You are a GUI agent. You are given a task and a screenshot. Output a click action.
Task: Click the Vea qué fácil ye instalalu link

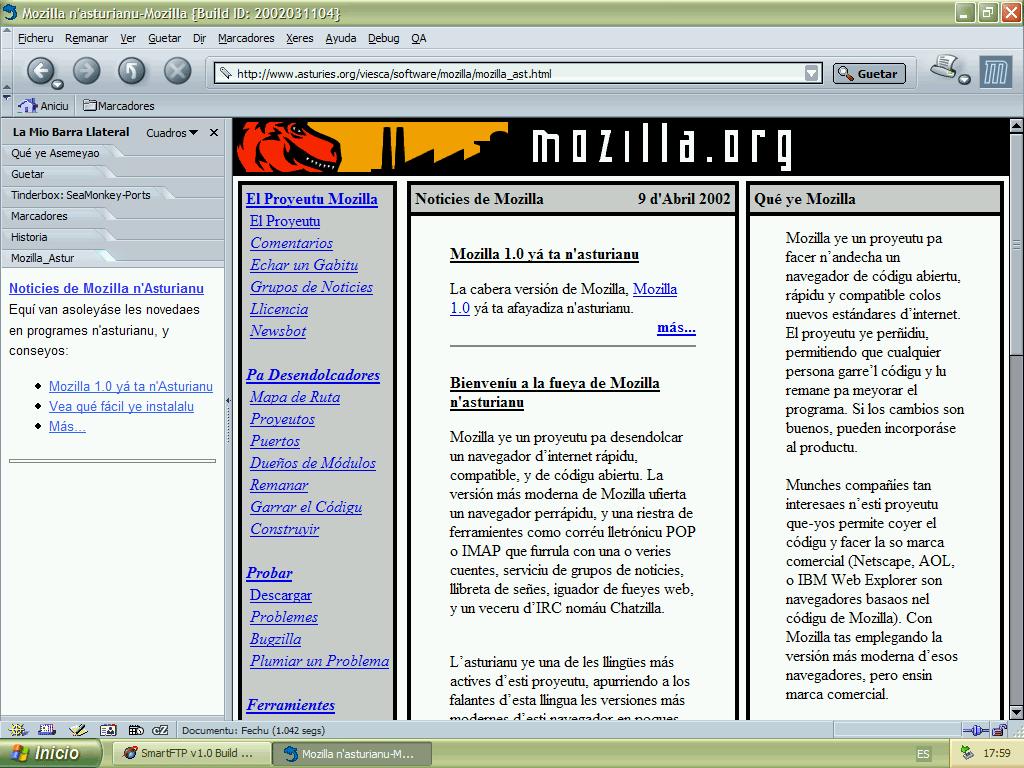click(x=121, y=406)
